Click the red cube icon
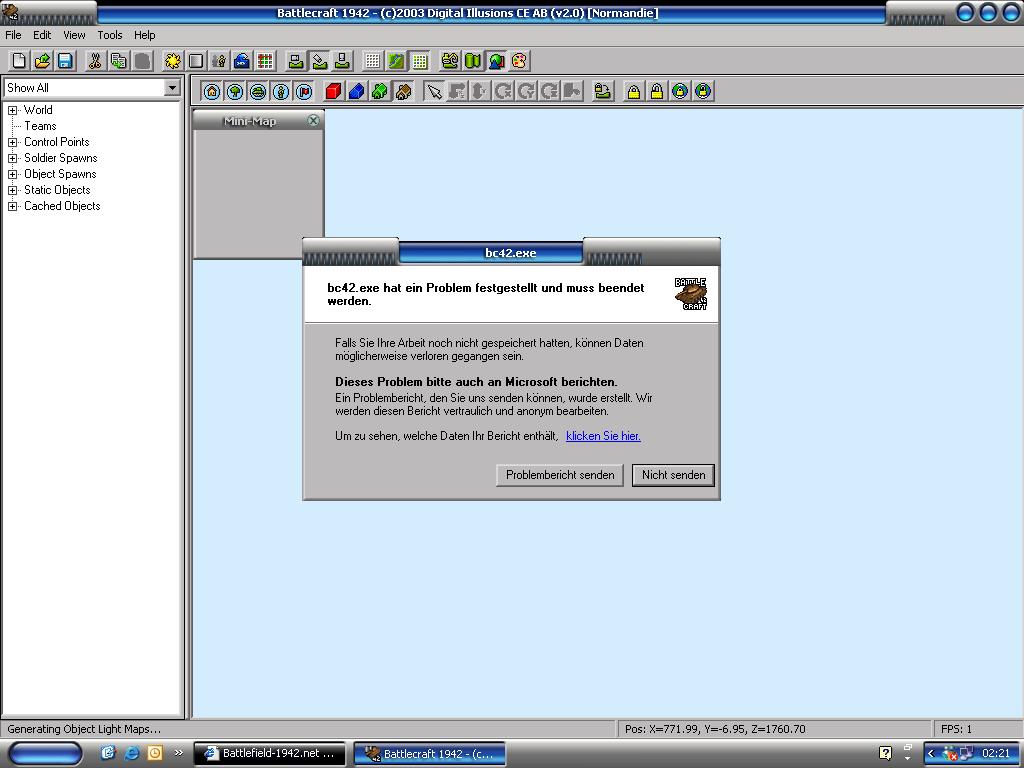 [334, 91]
